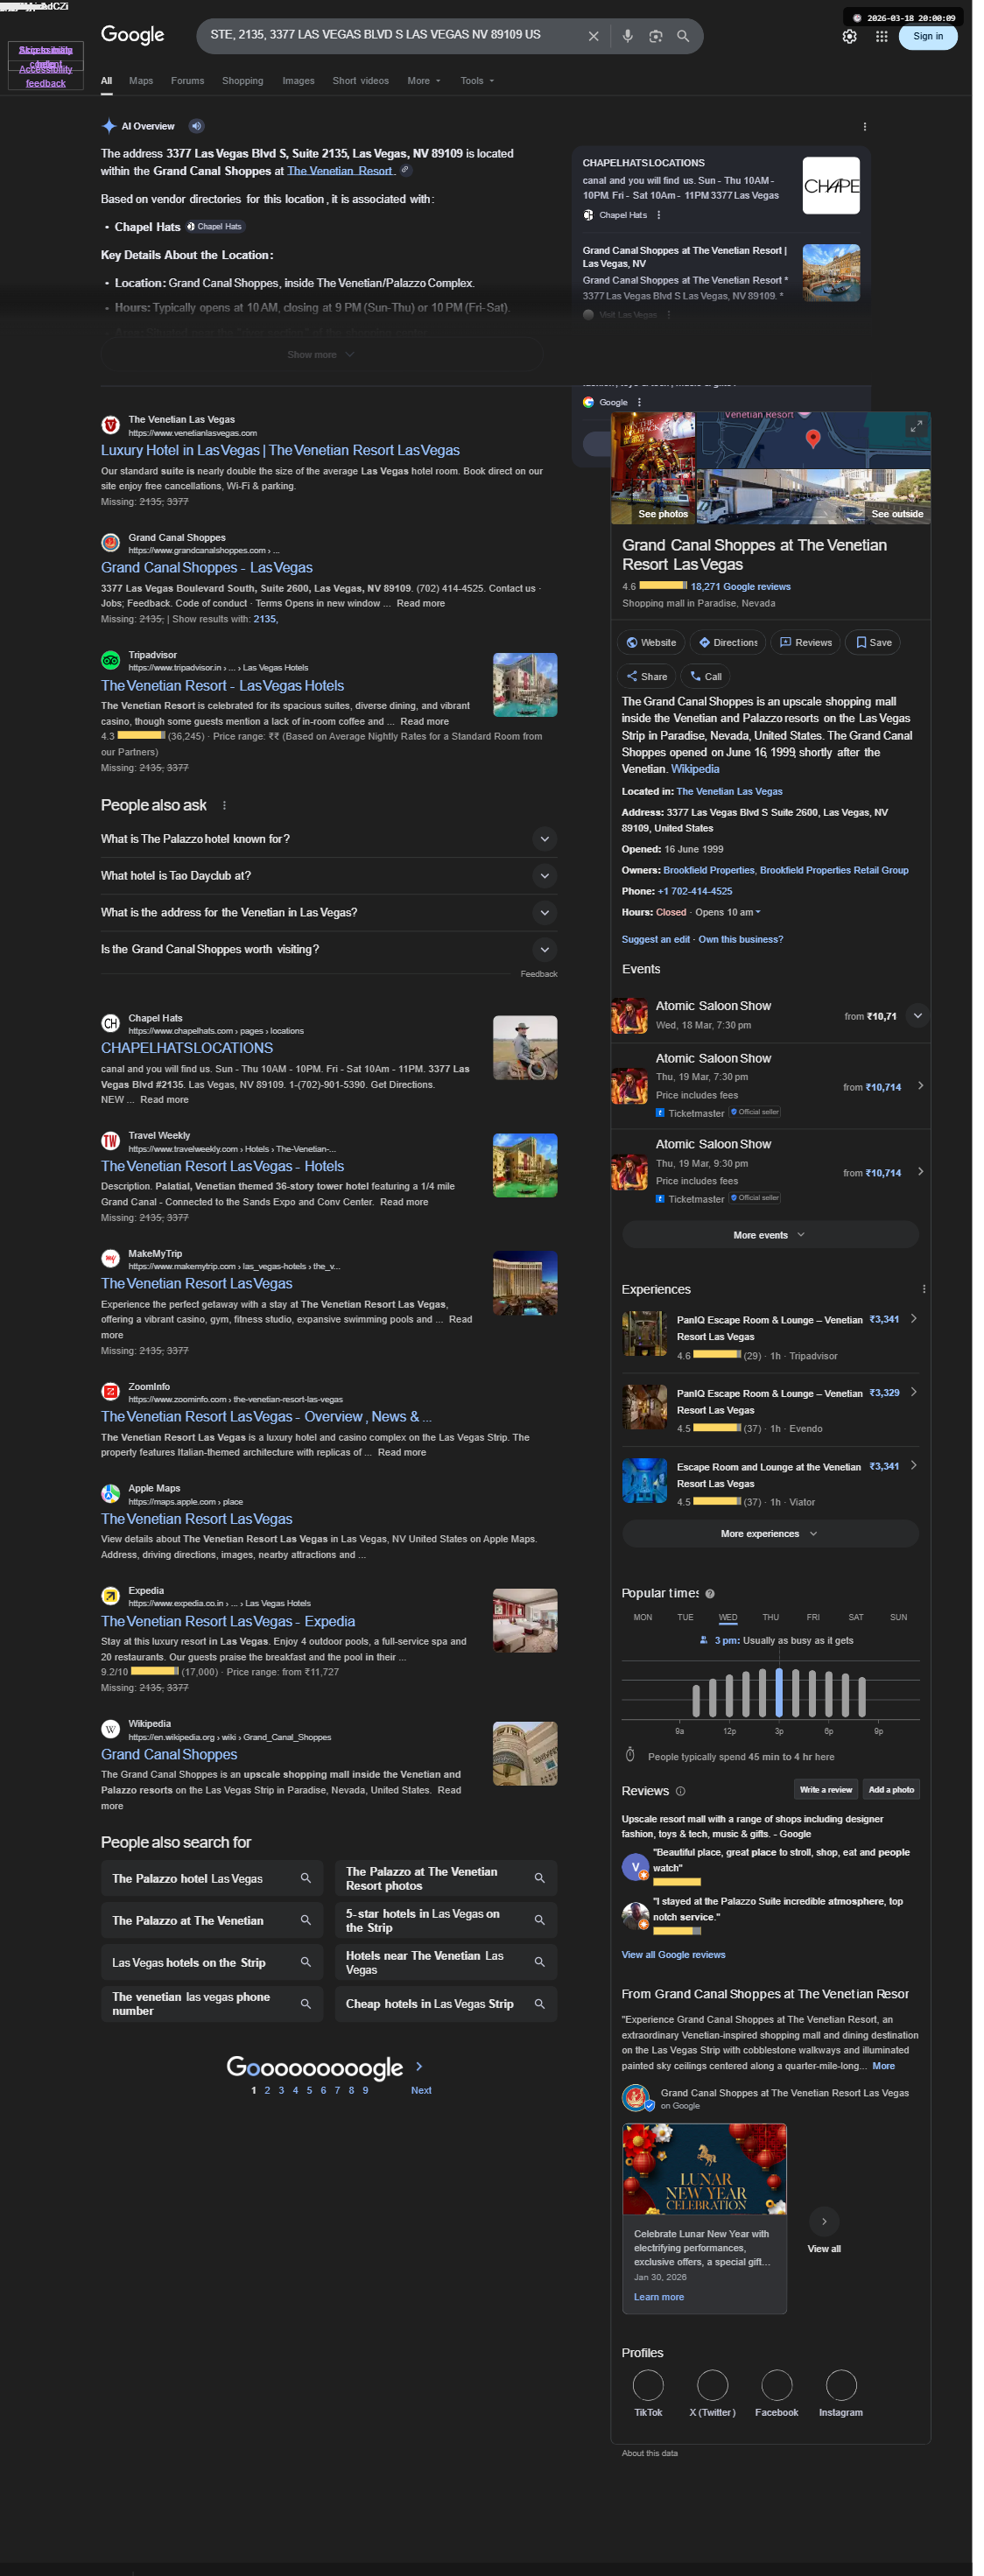984x2576 pixels.
Task: Show more of AI Overview
Action: [321, 355]
